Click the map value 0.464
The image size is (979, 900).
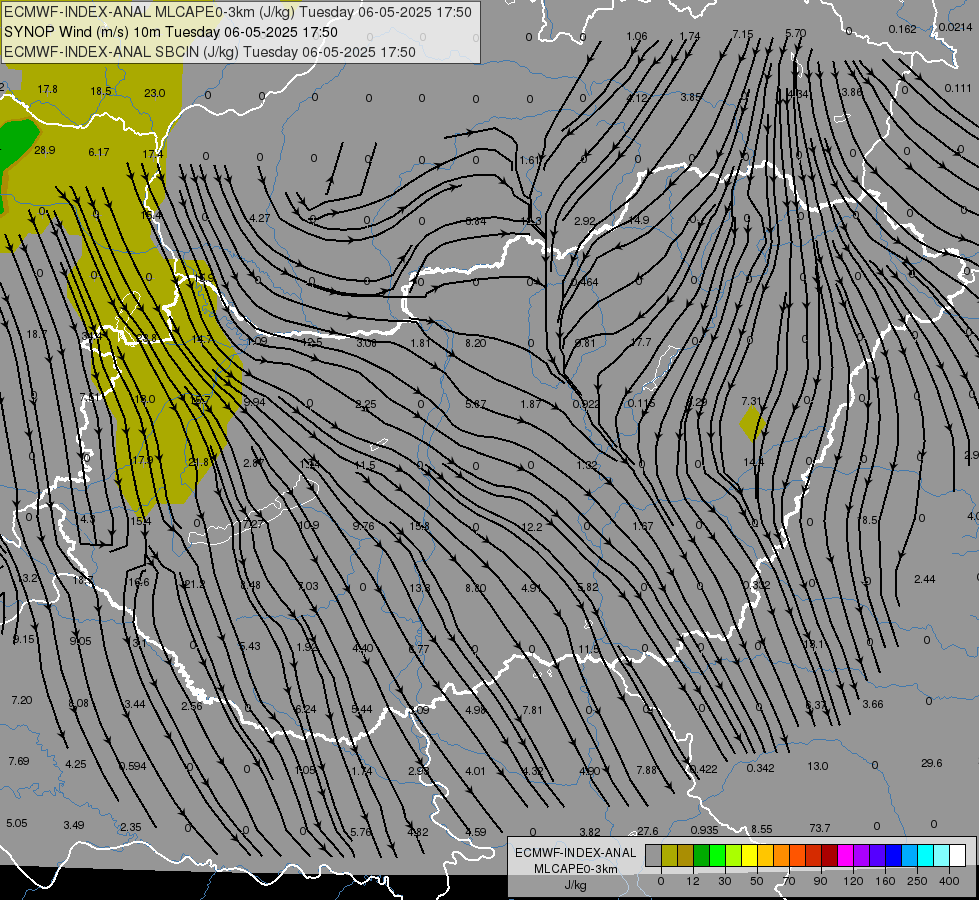584,282
